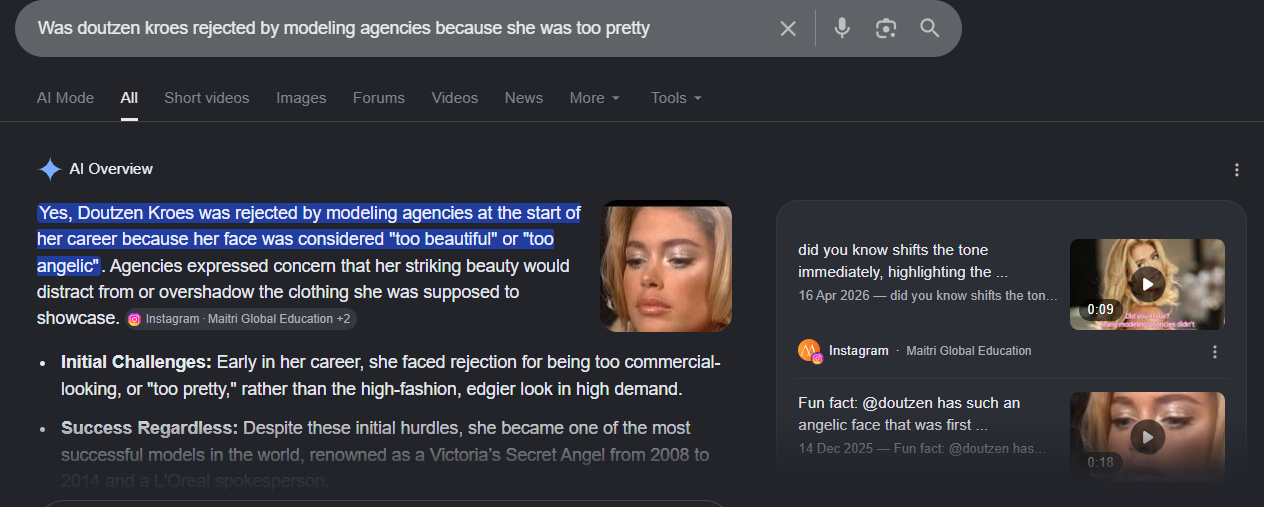
Task: Click the 'Success Regardless:' bullet text
Action: [150, 428]
